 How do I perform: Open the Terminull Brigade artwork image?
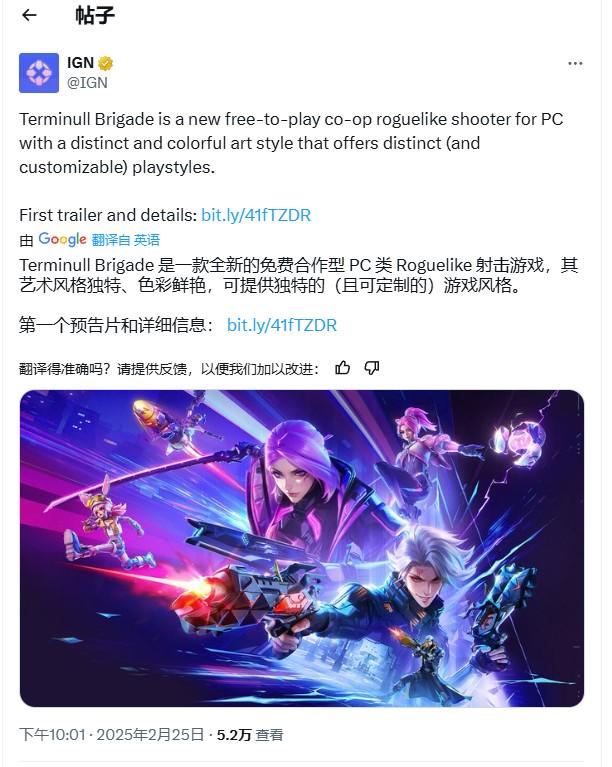click(x=302, y=548)
